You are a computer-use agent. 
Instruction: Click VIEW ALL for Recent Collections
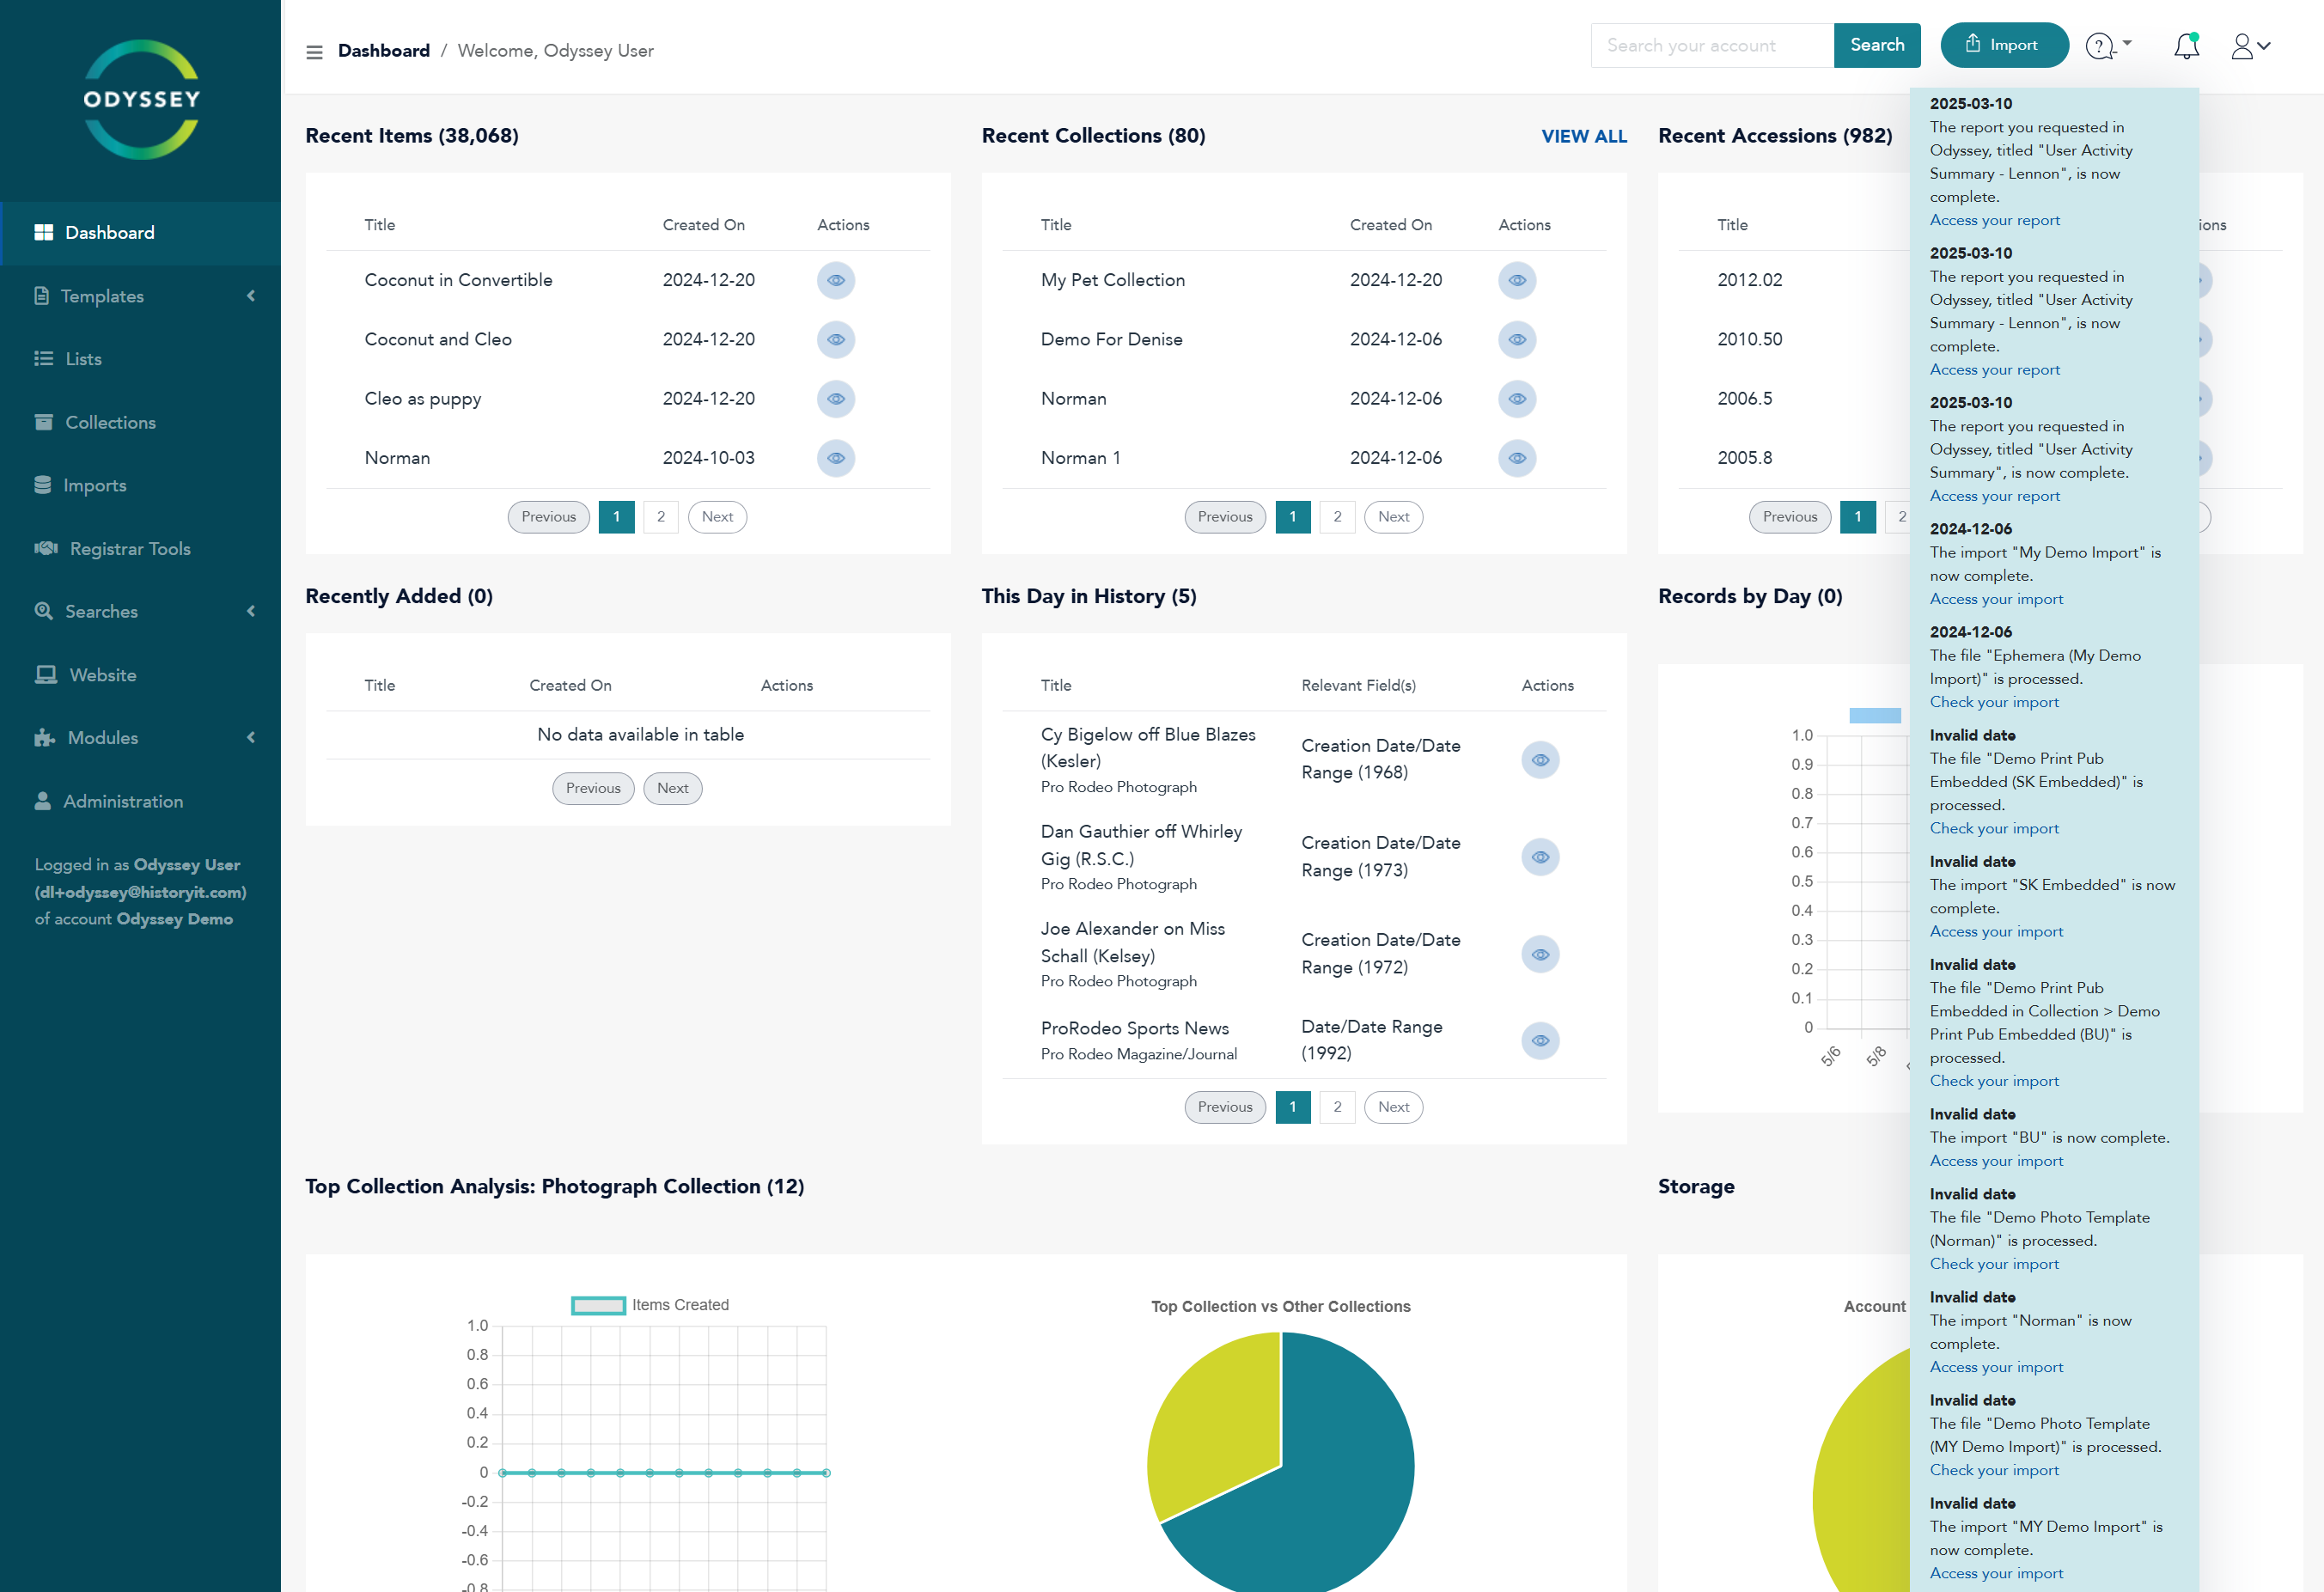1583,136
